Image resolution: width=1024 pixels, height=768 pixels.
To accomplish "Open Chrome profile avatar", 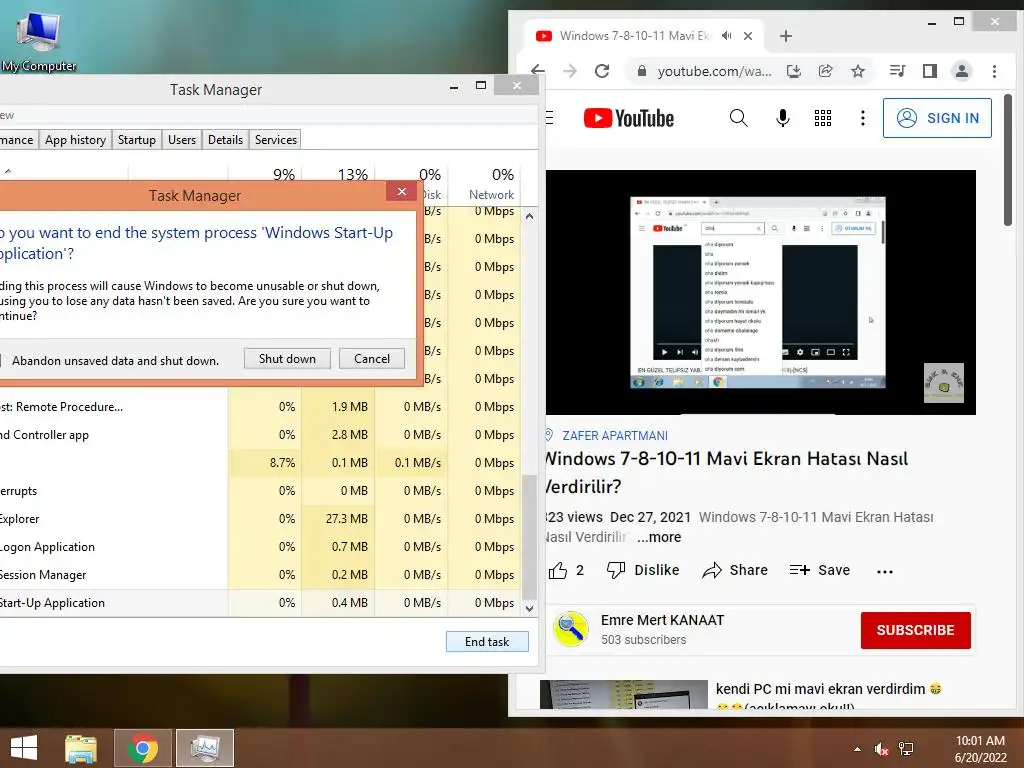I will point(962,71).
